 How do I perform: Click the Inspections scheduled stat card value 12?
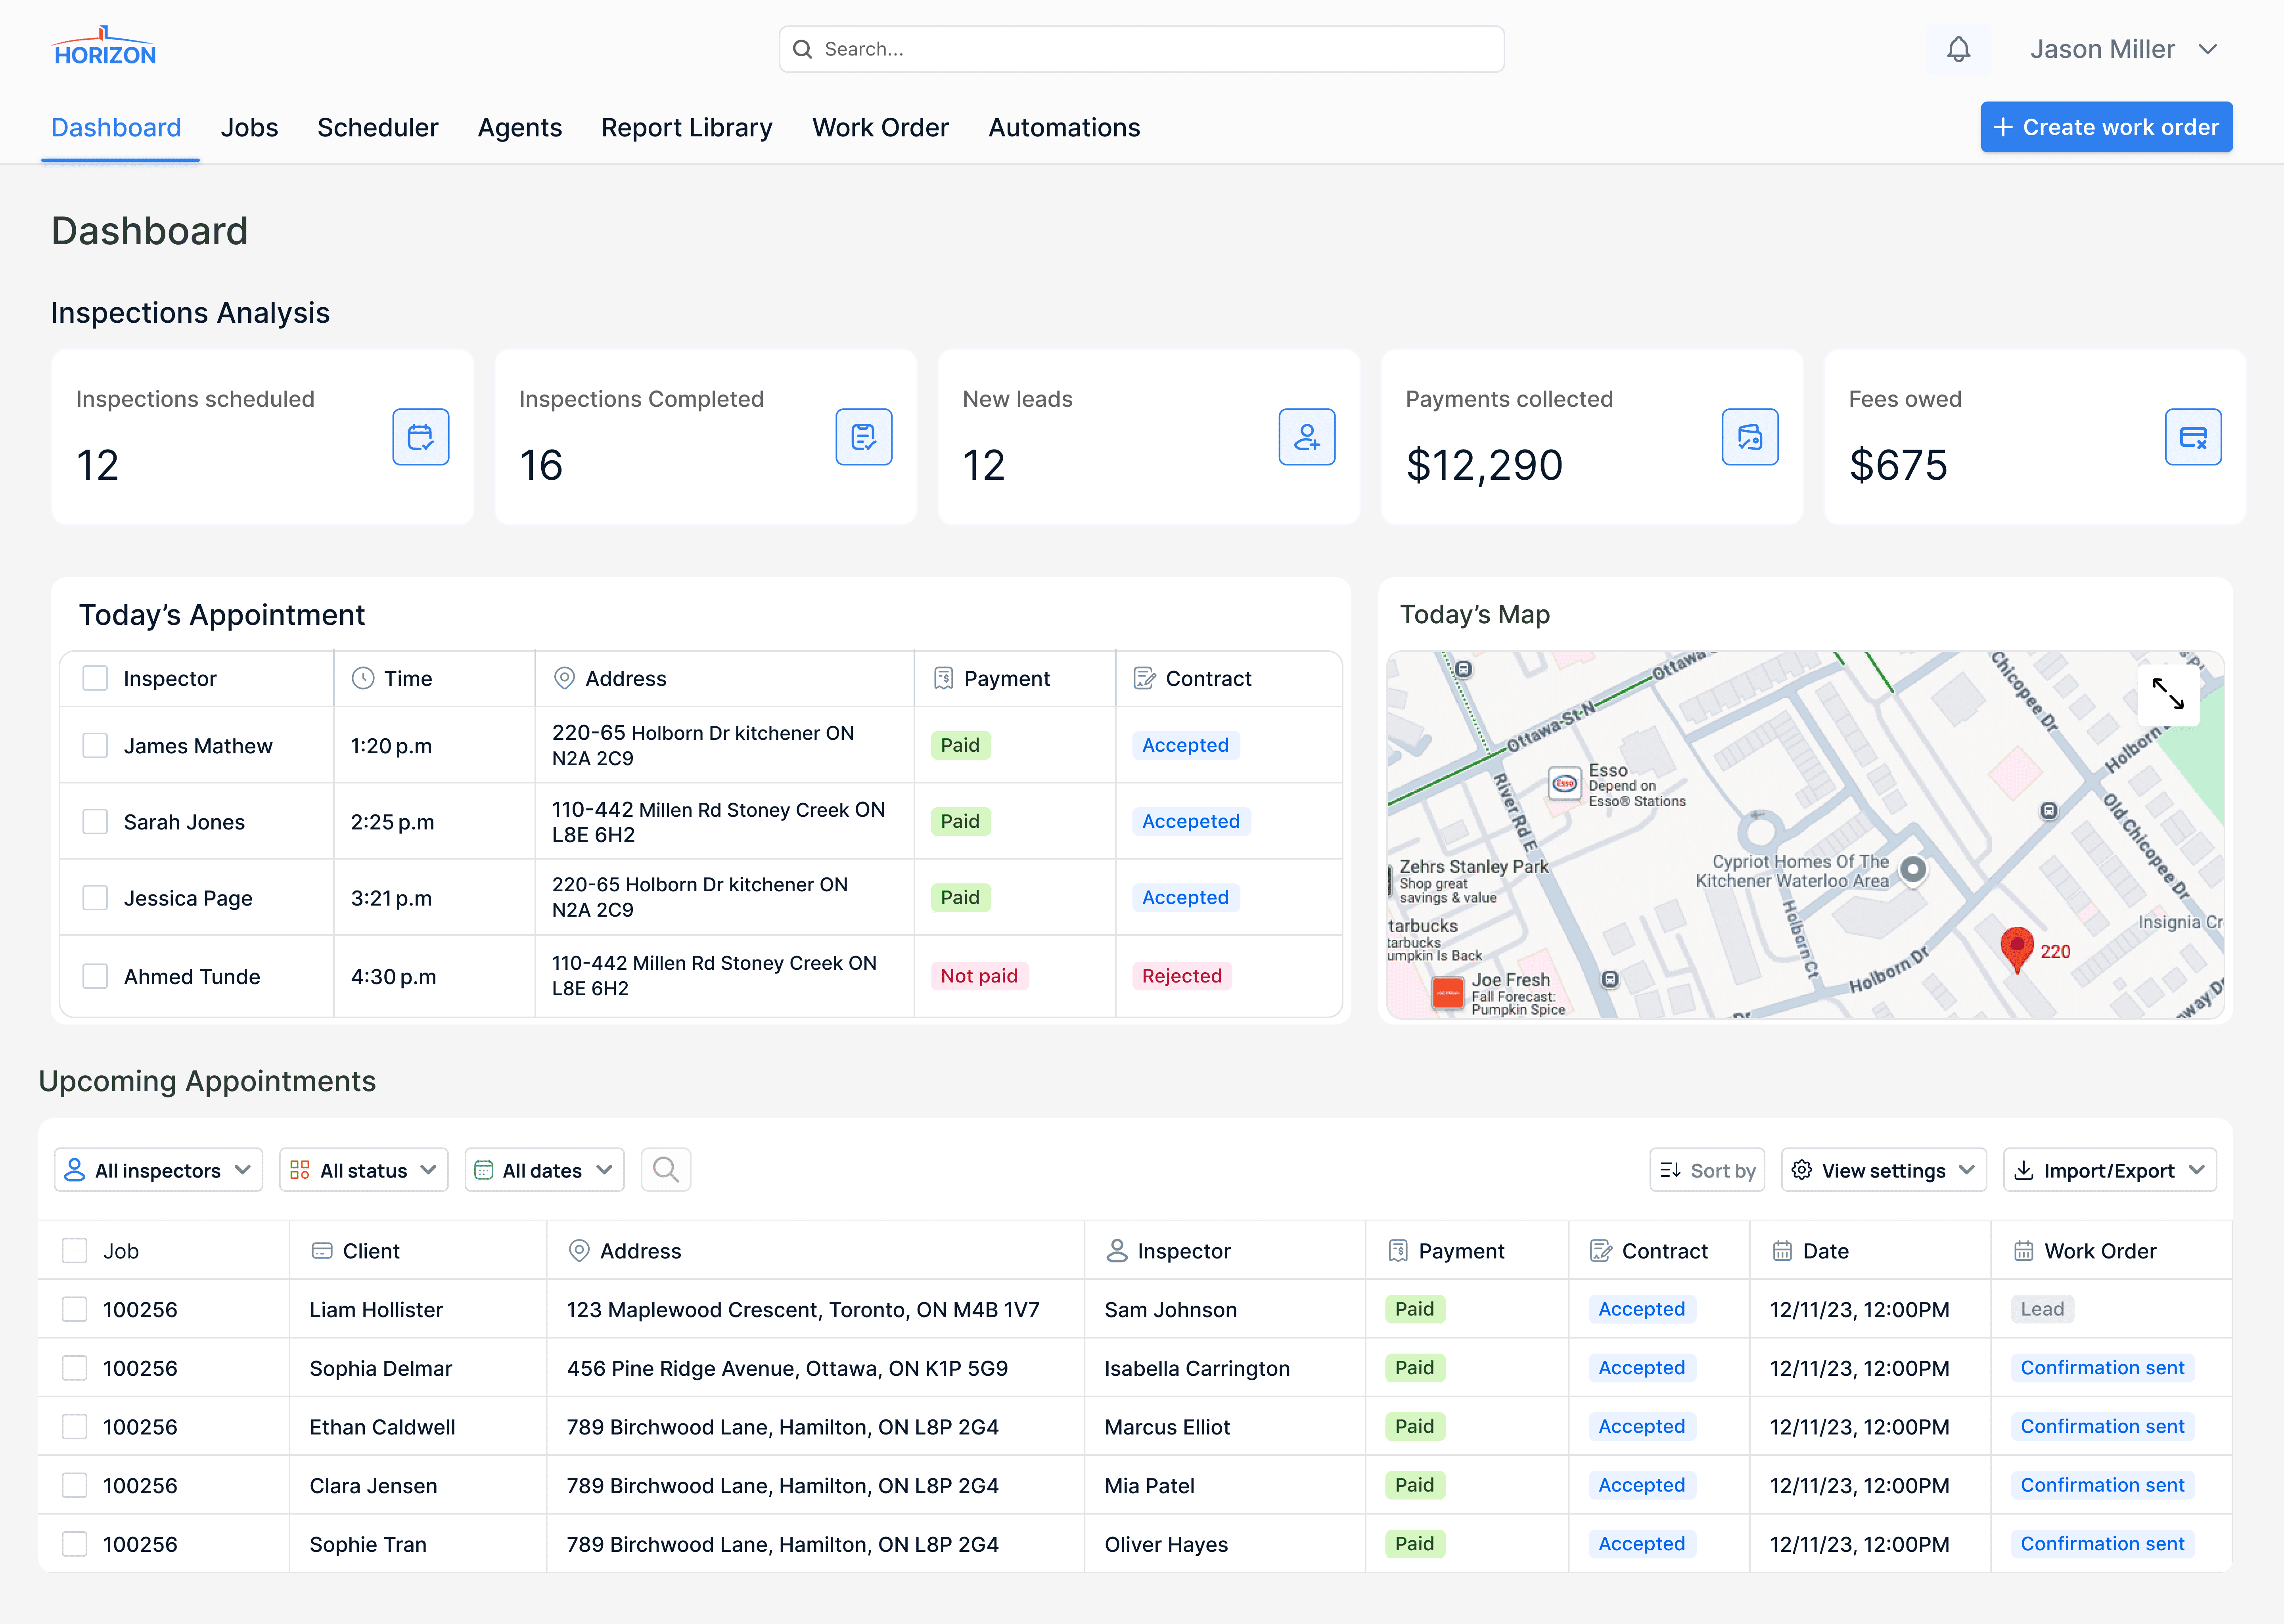(97, 465)
